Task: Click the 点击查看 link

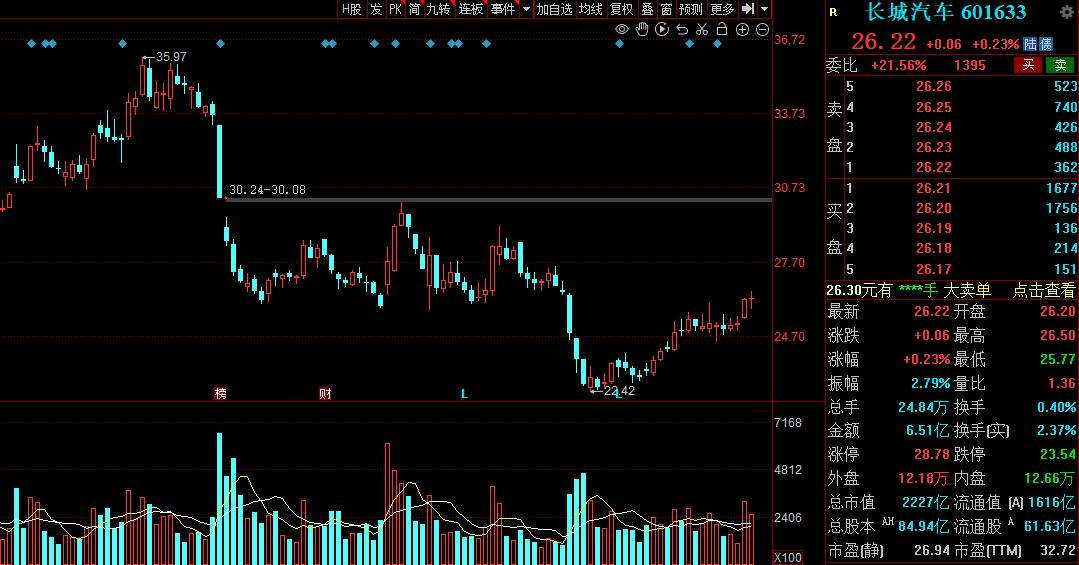Action: (x=1043, y=290)
